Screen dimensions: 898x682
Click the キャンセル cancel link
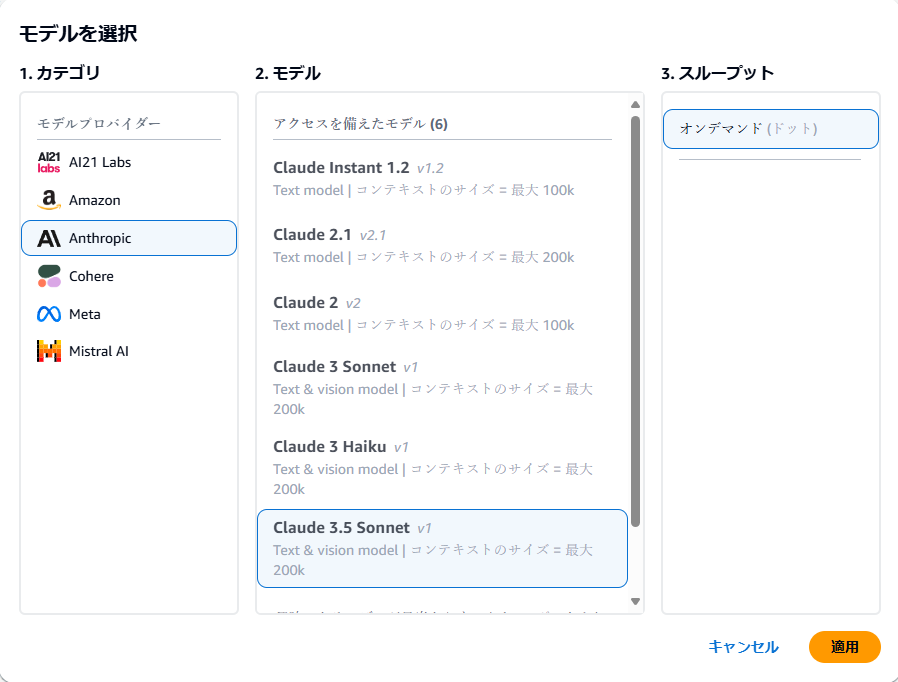[x=743, y=647]
